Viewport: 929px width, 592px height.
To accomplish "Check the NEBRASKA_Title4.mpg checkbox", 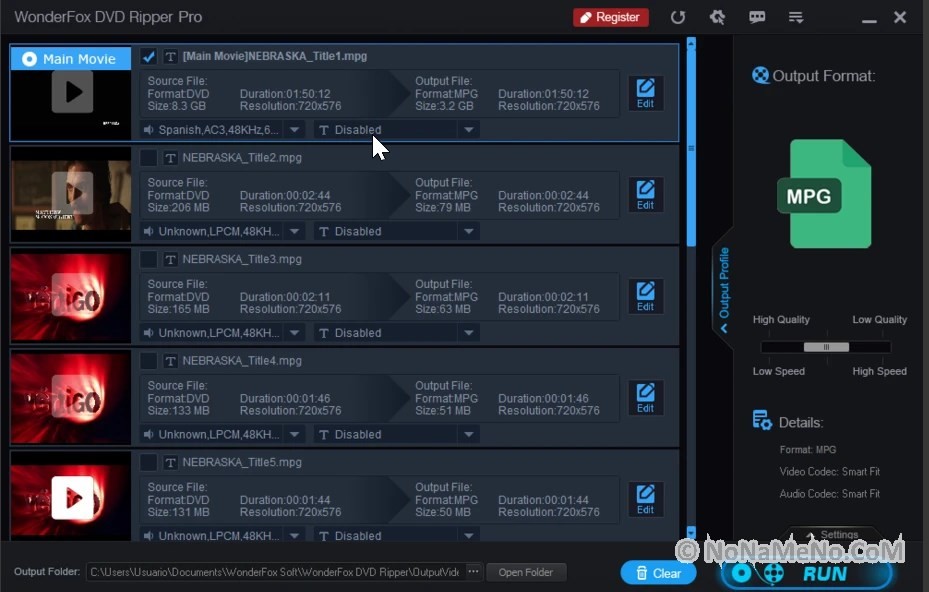I will pos(149,361).
